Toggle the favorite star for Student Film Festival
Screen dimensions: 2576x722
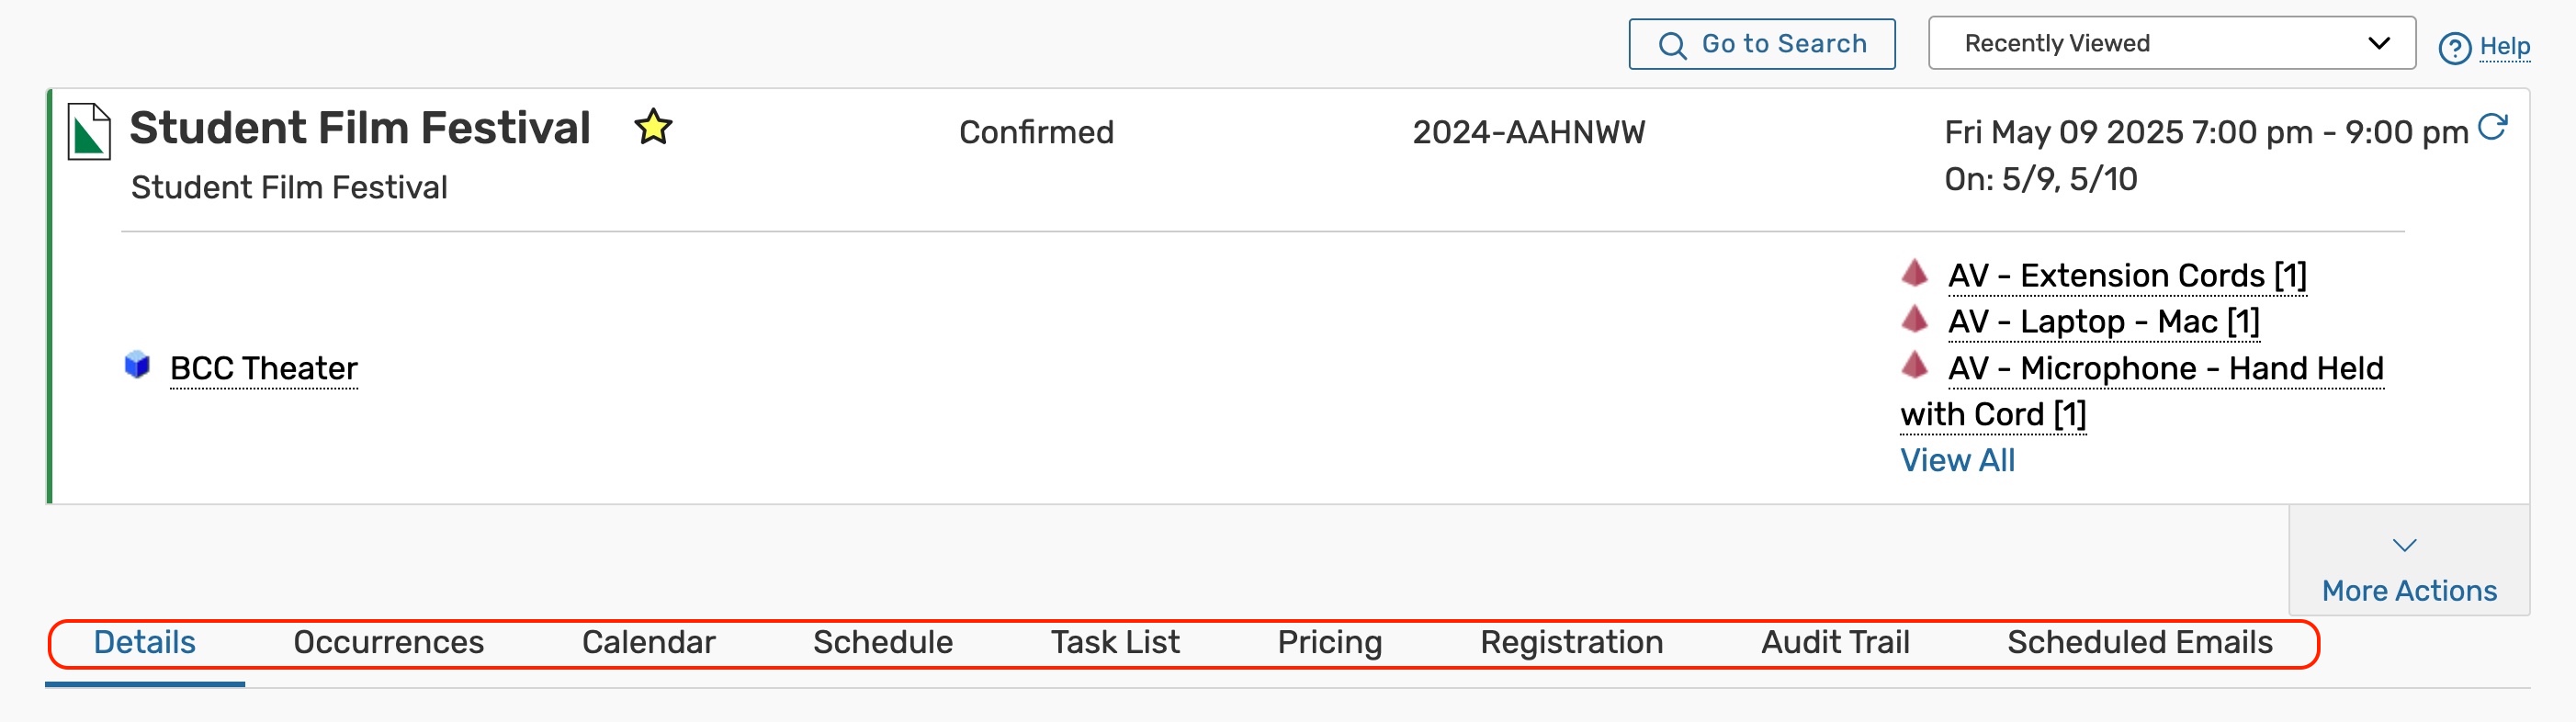pos(653,127)
